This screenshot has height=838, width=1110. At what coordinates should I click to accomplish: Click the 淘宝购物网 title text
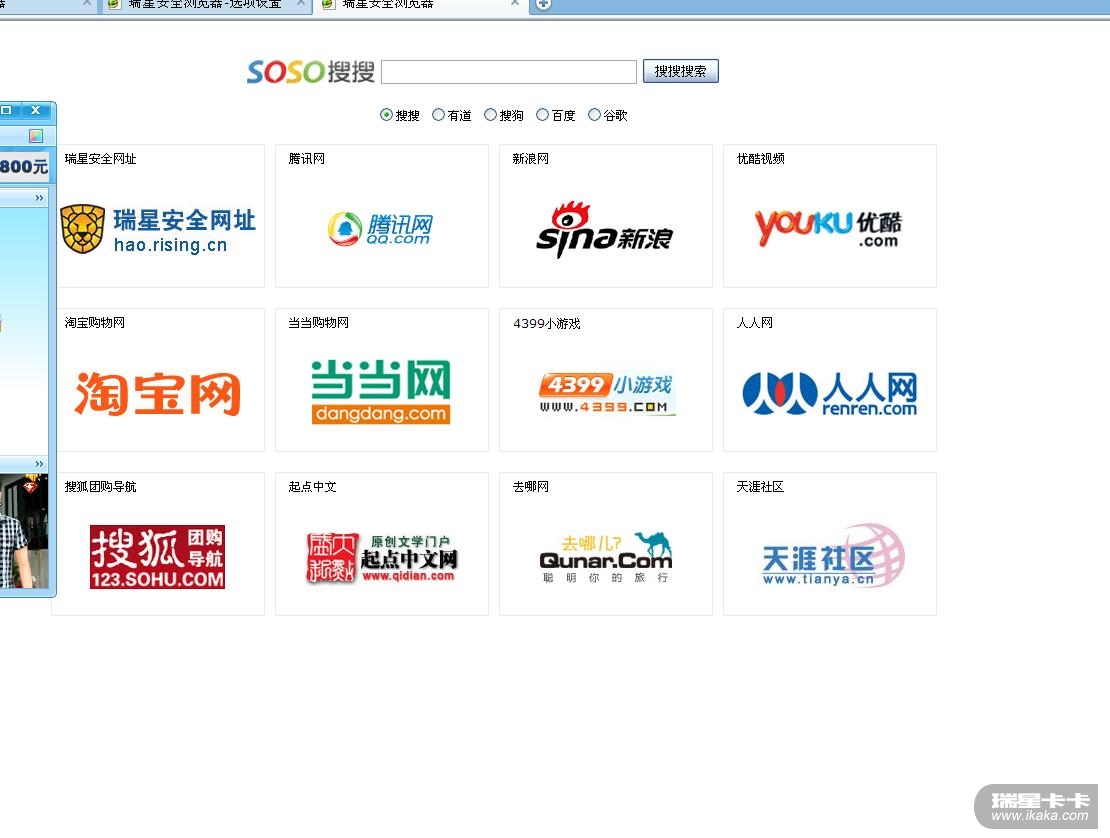[x=94, y=323]
